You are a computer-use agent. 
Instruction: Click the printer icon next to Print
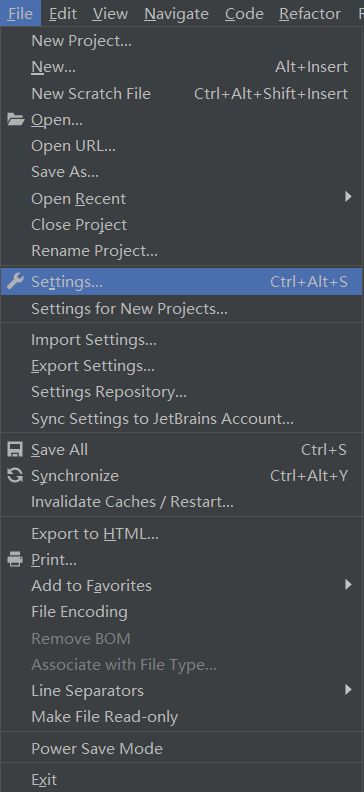click(15, 559)
